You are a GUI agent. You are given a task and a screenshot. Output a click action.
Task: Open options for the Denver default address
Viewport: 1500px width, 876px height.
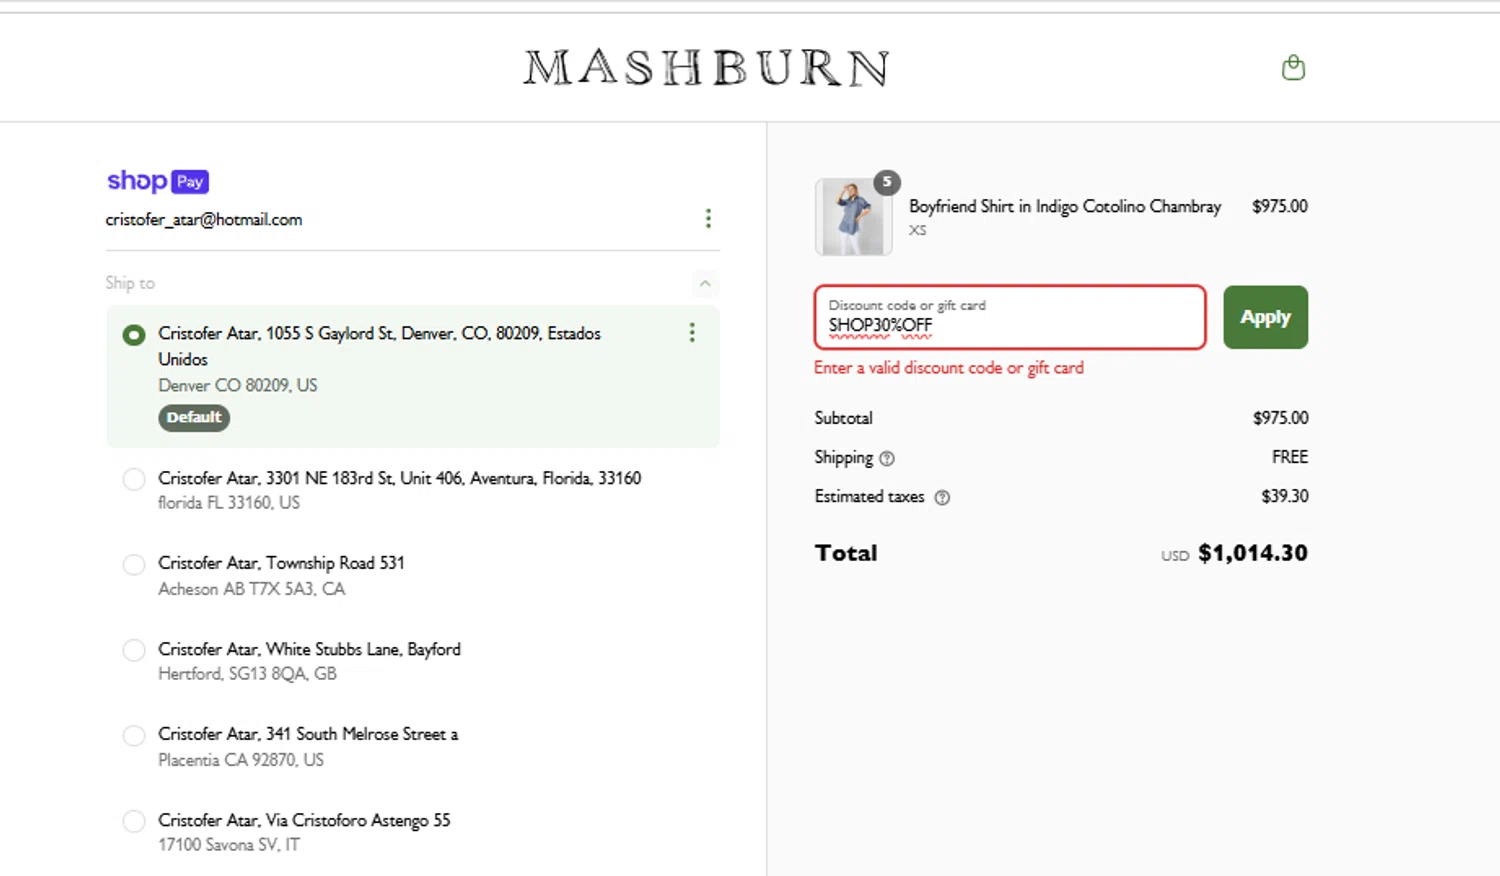point(691,333)
